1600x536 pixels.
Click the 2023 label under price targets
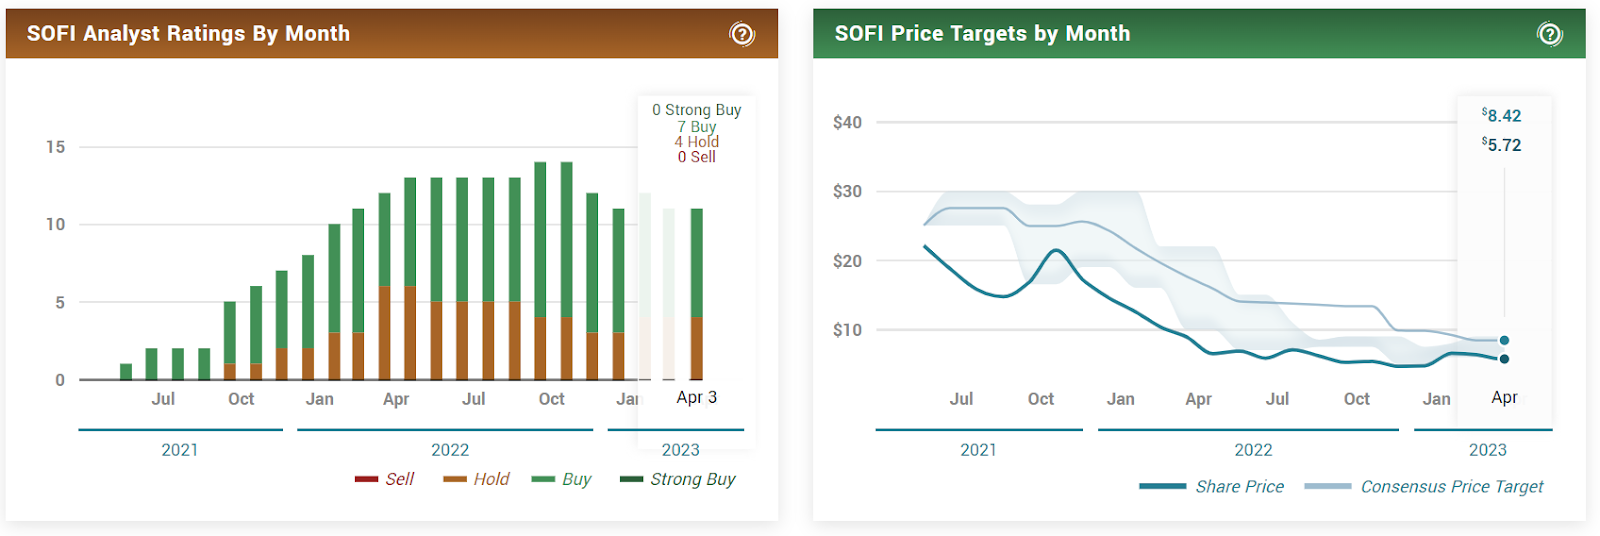[x=1487, y=450]
